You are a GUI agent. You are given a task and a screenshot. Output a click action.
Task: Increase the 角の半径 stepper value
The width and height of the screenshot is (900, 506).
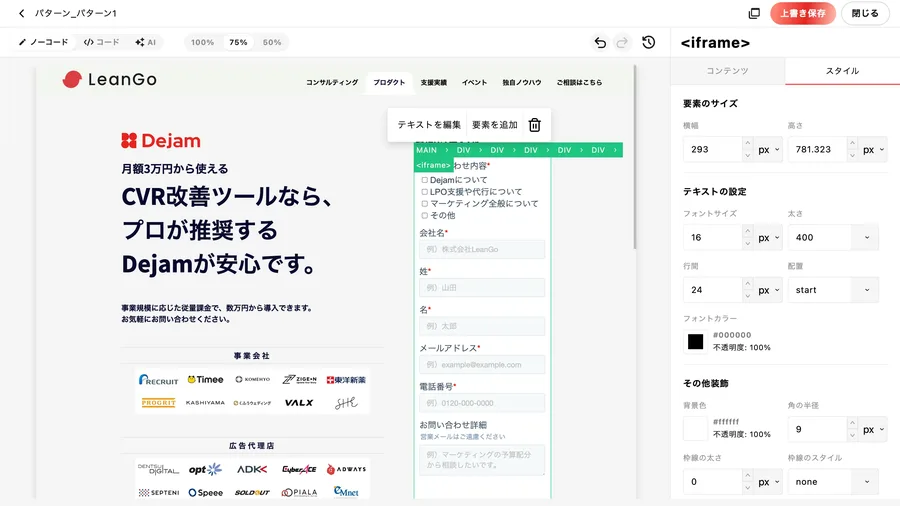(852, 423)
